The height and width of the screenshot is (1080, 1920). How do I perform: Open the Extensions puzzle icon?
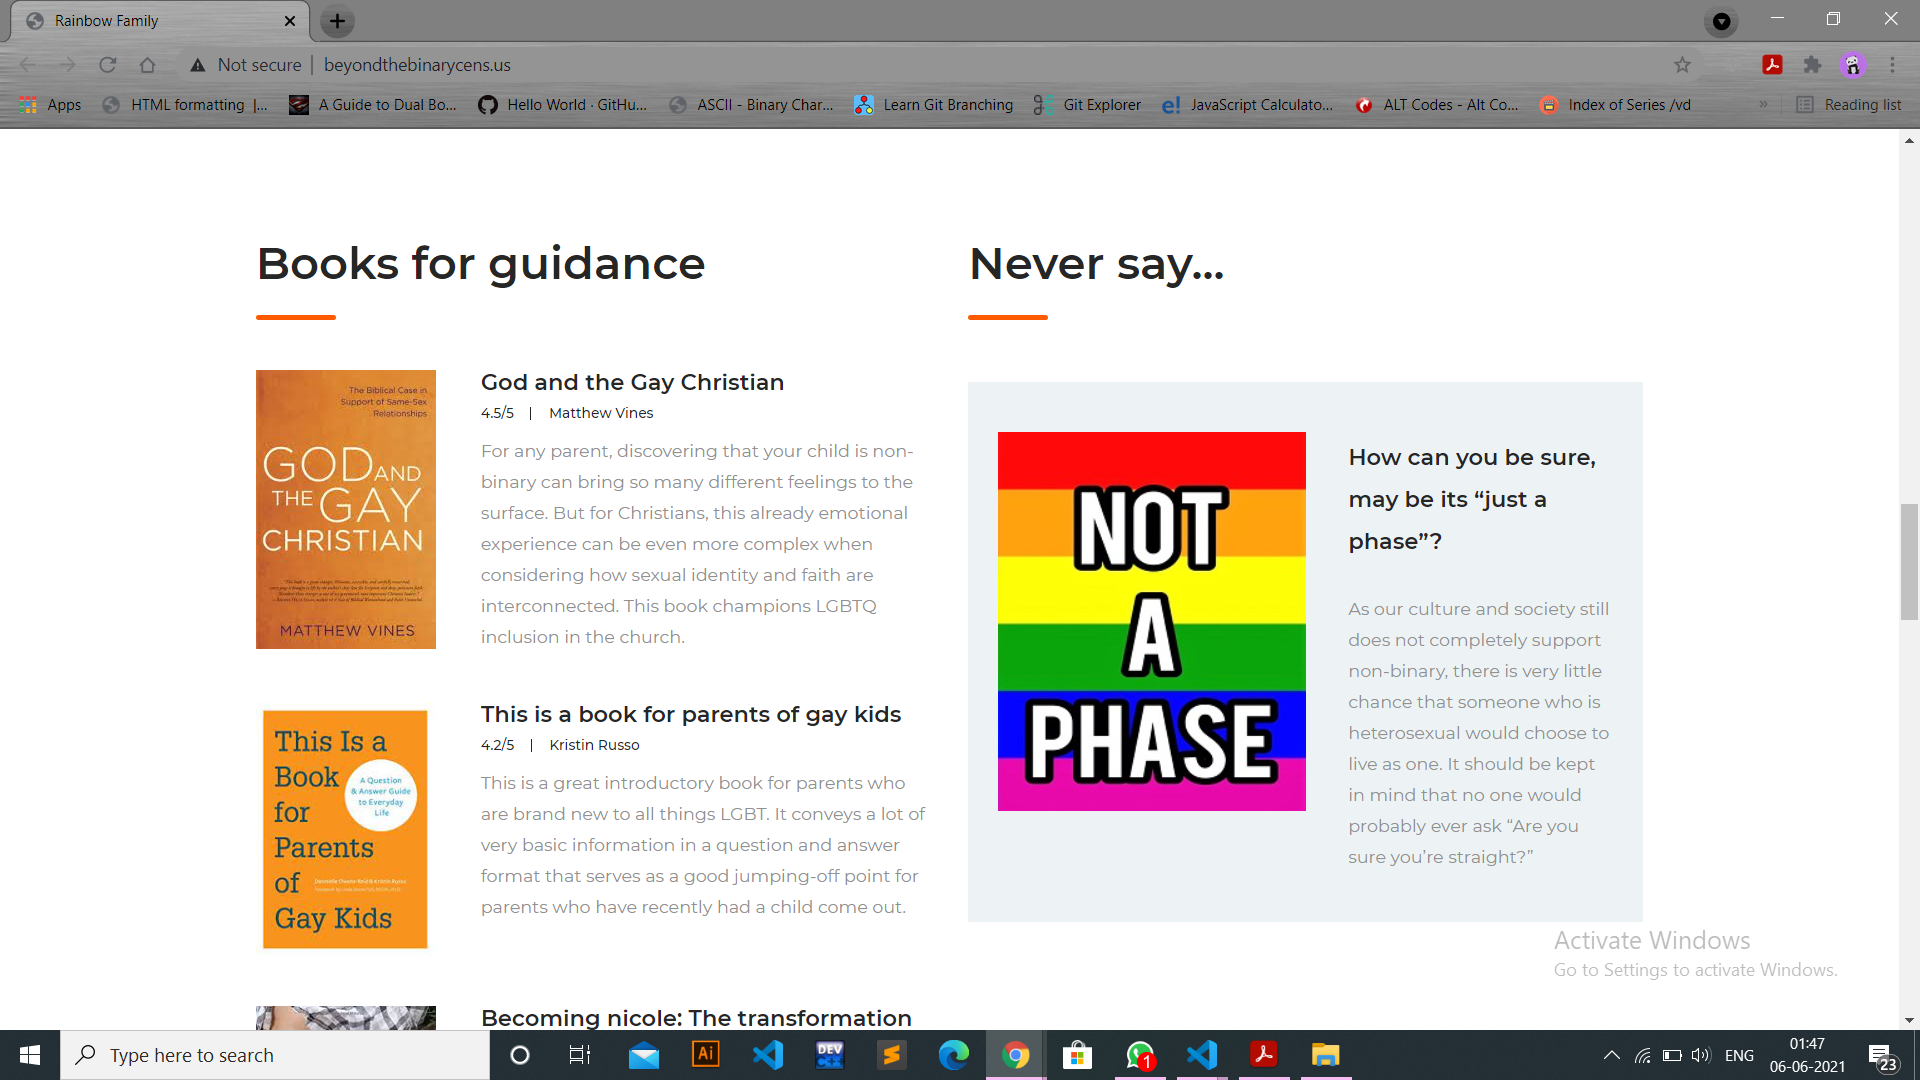(x=1812, y=65)
